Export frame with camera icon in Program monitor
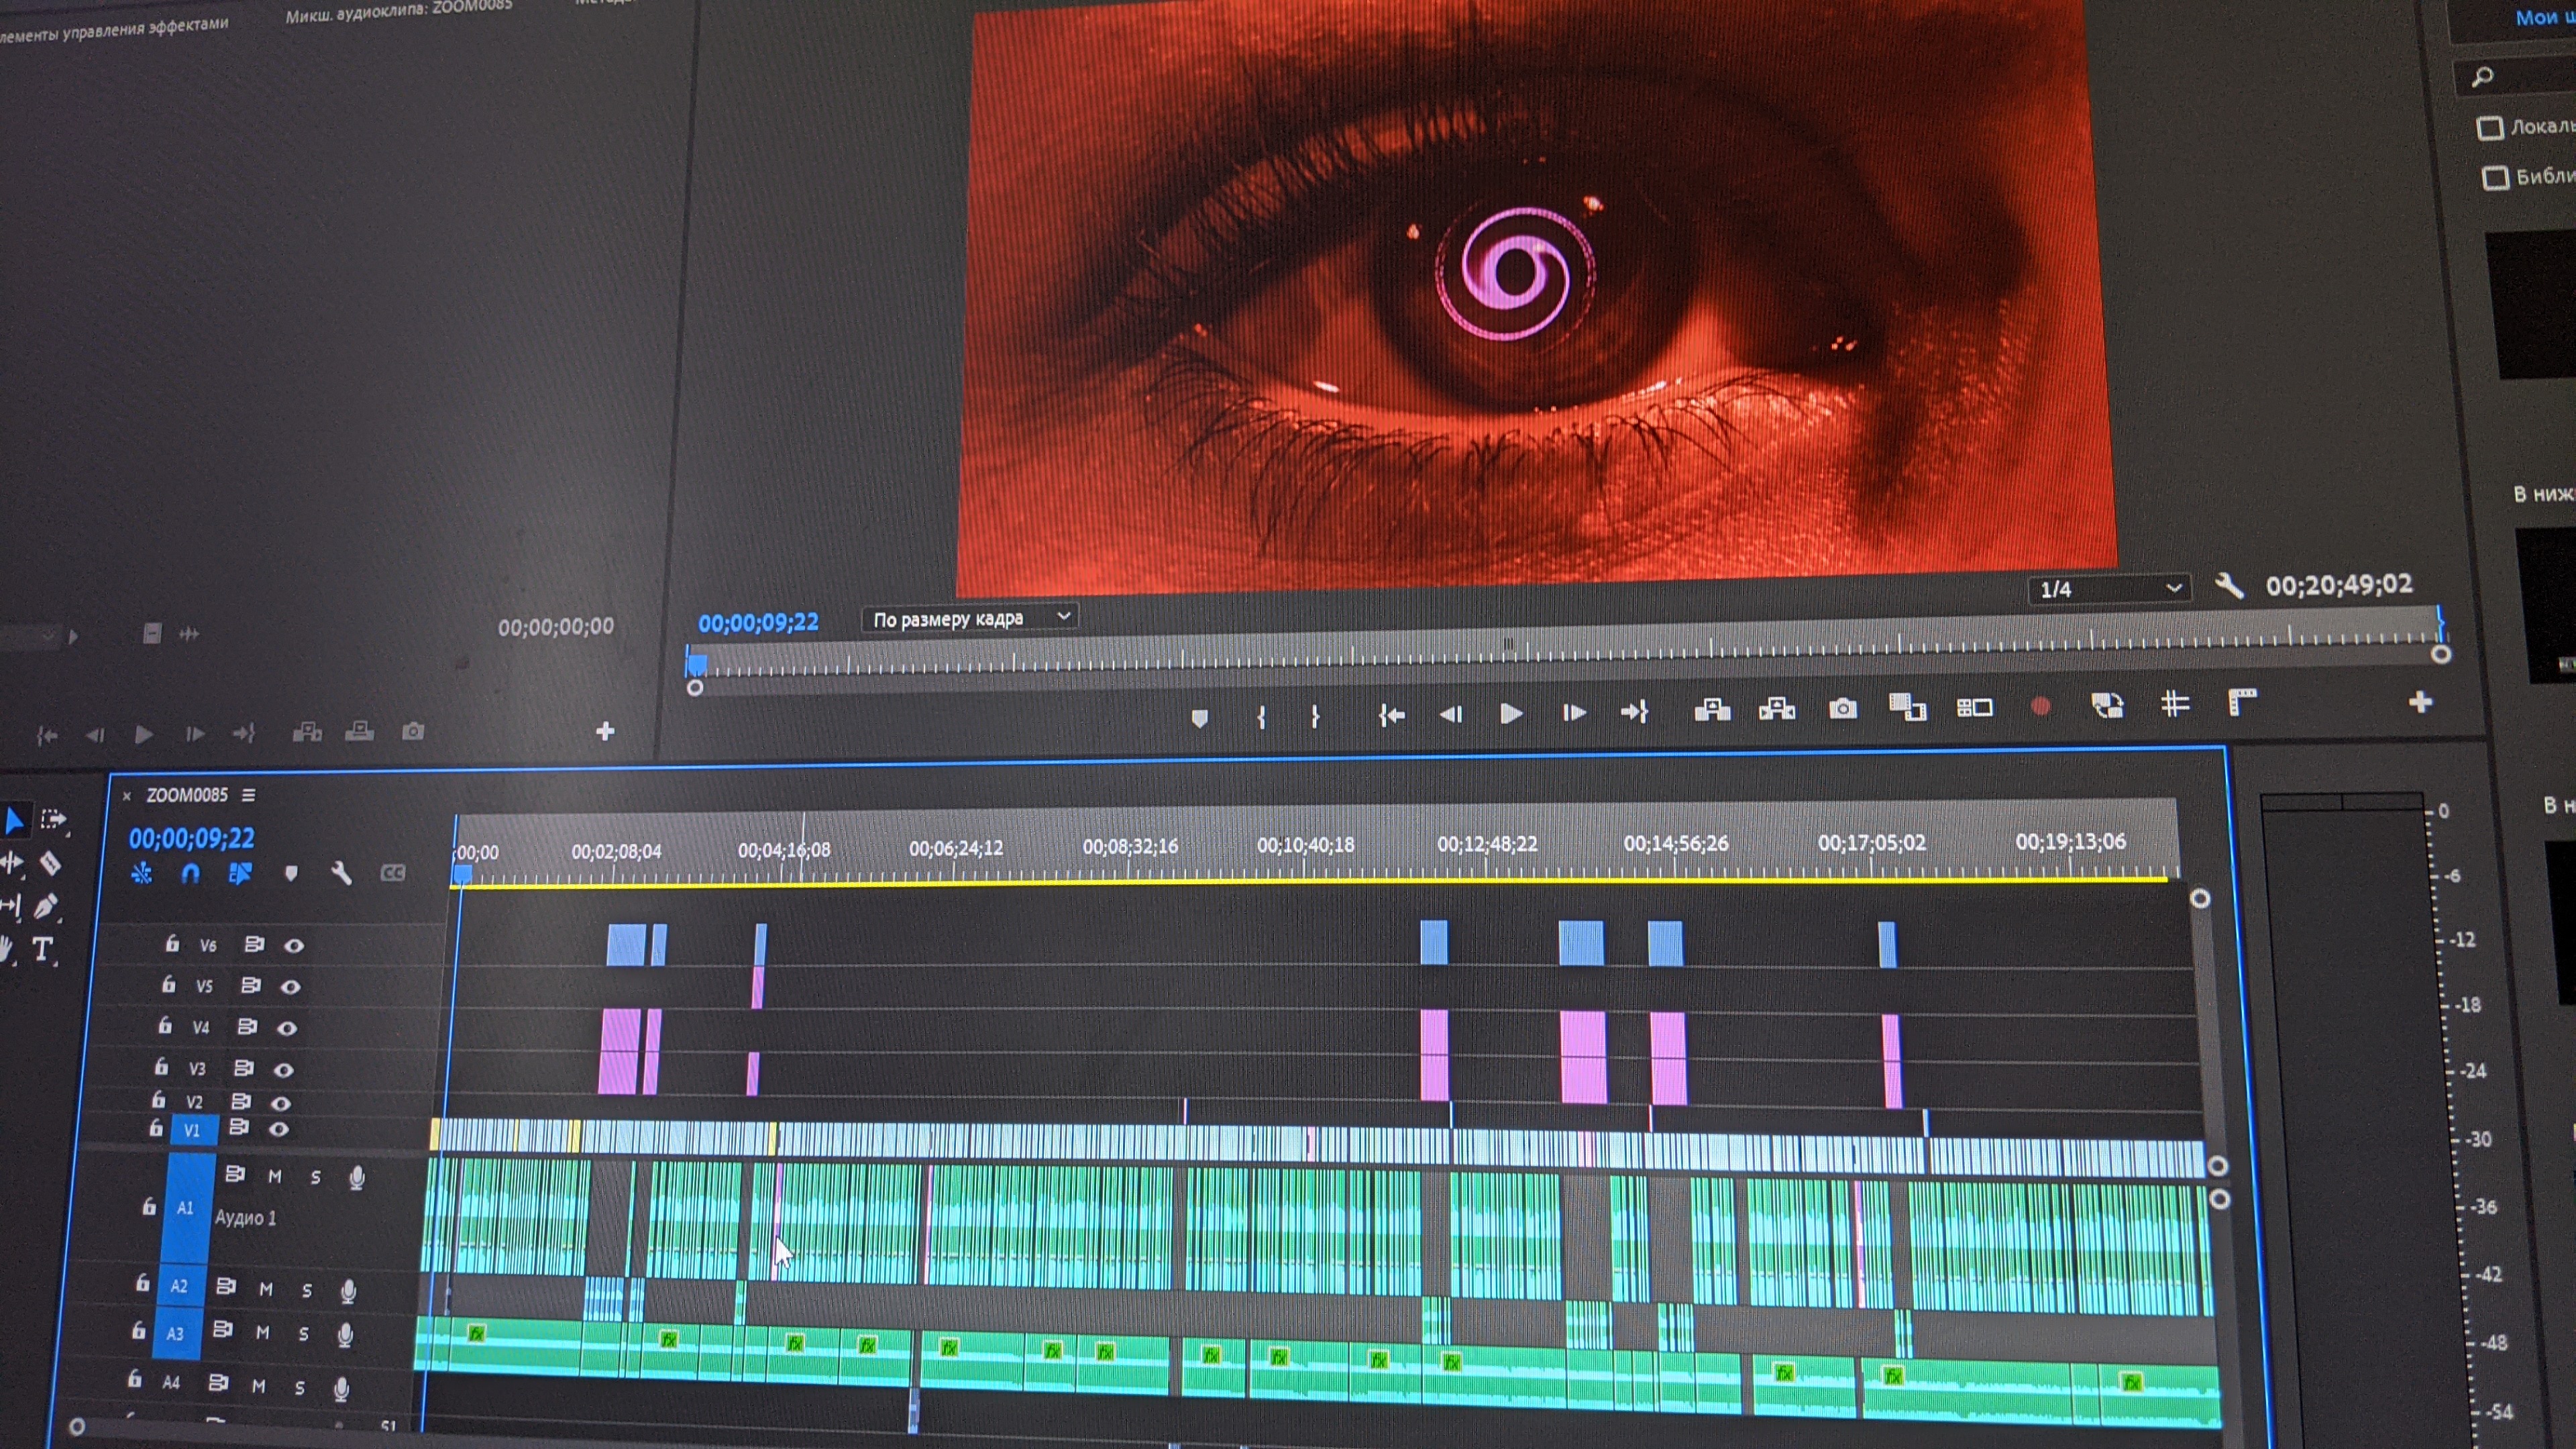Screen dimensions: 2576x1449 tap(1843, 708)
